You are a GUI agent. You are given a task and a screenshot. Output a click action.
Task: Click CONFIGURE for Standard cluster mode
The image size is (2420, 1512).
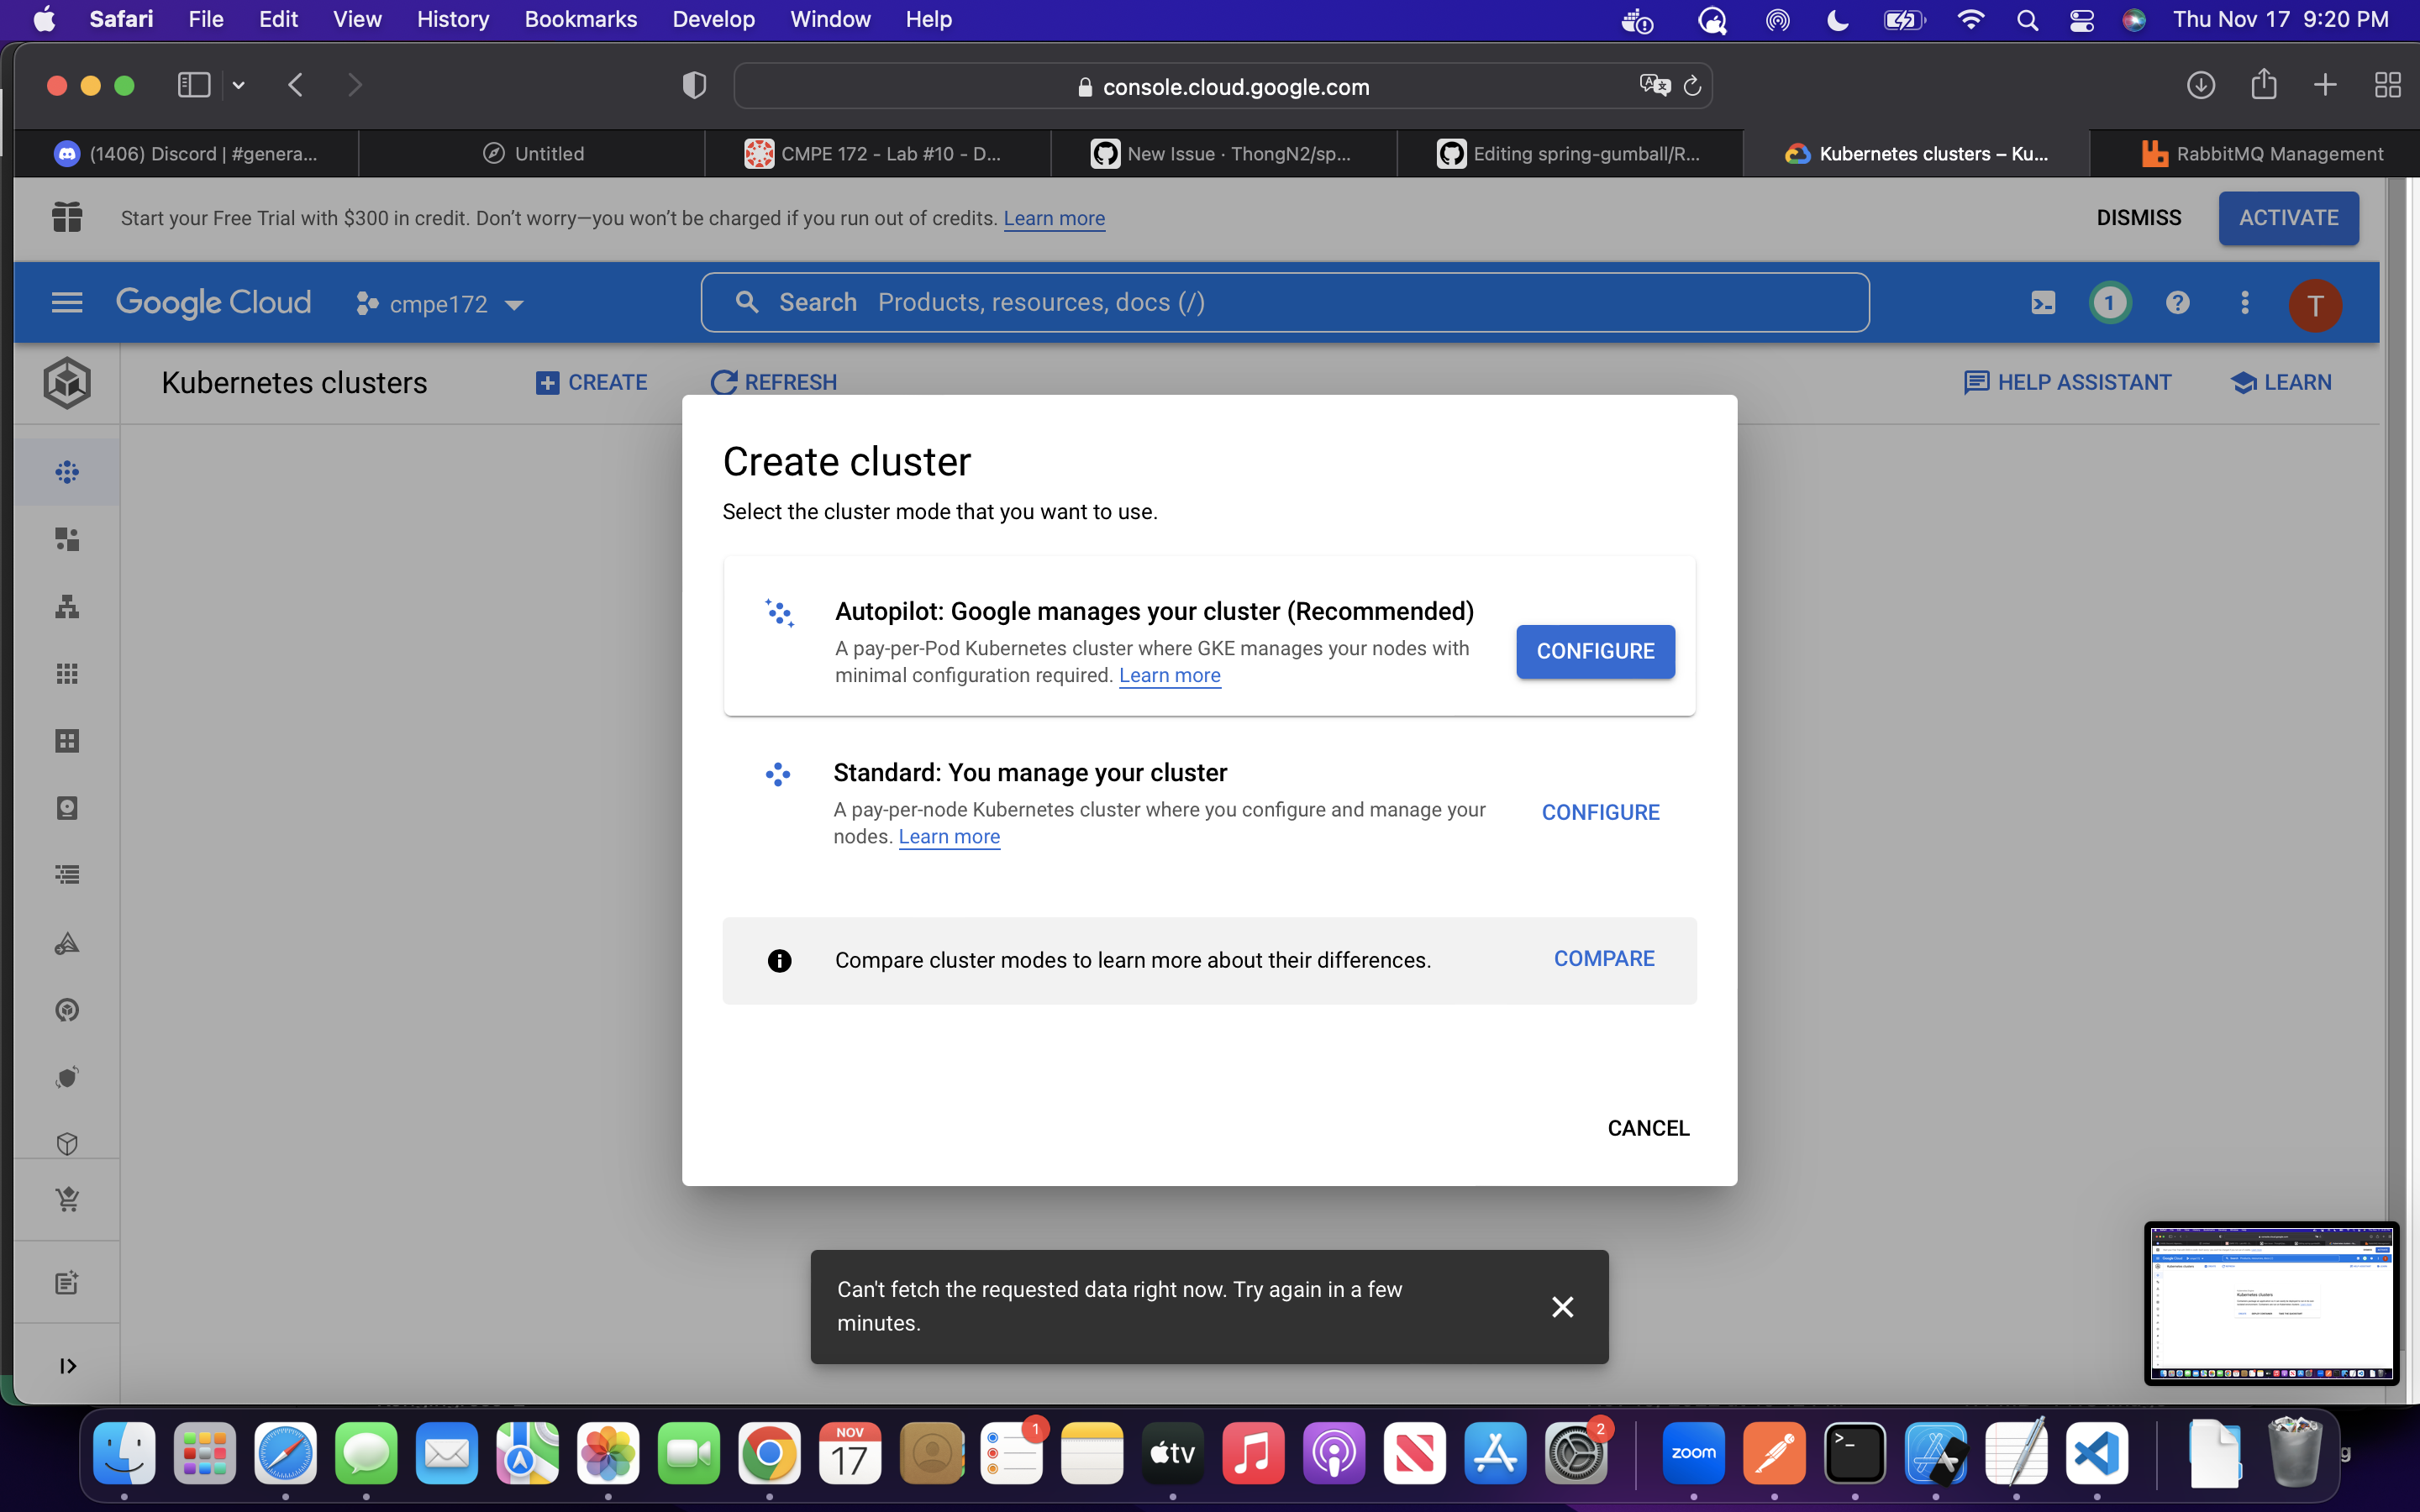click(x=1600, y=812)
